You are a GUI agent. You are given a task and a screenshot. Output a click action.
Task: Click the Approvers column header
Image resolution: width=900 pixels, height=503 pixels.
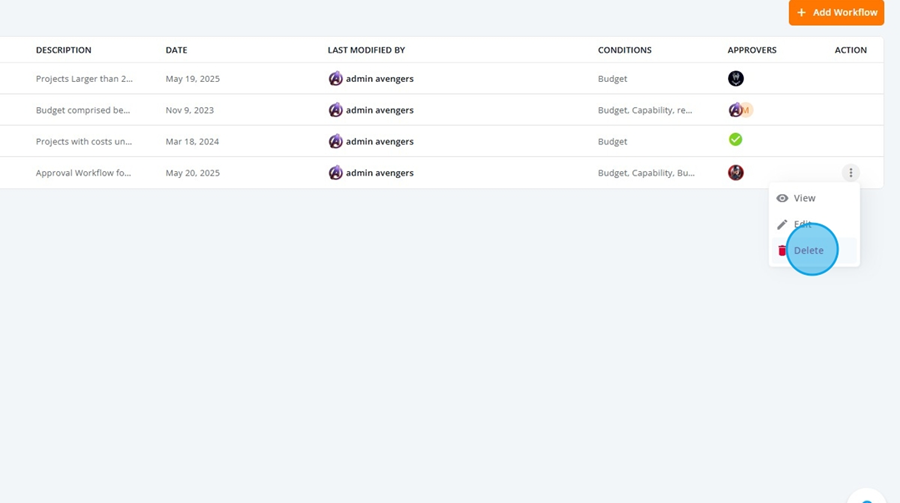pyautogui.click(x=752, y=50)
